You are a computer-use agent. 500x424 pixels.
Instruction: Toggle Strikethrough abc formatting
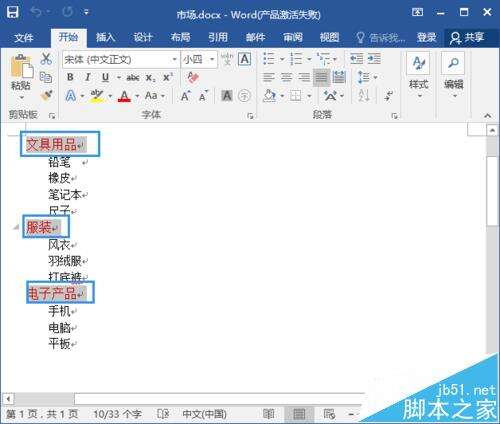(x=133, y=78)
